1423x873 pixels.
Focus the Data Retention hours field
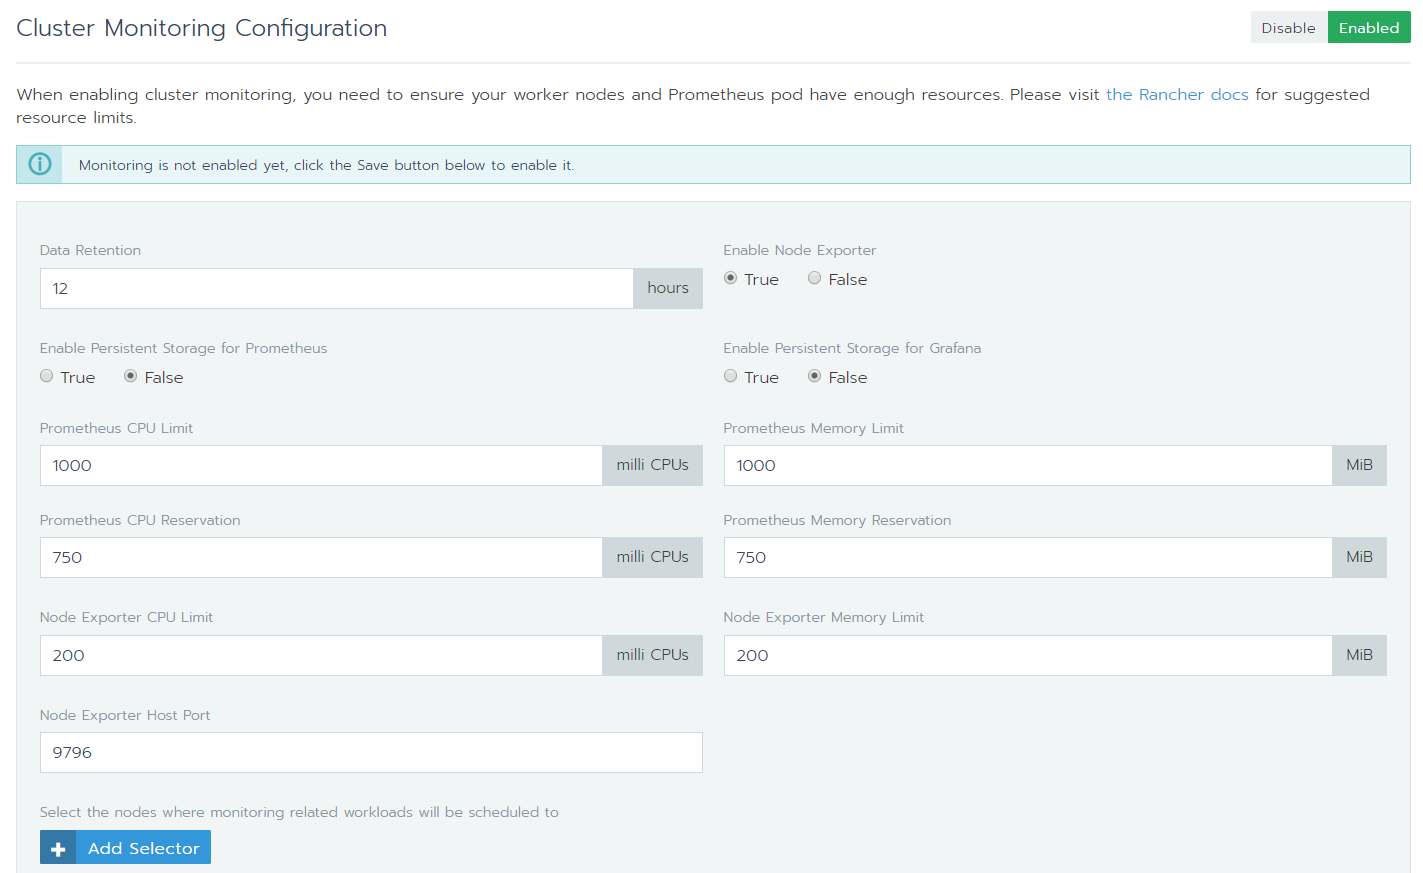click(336, 289)
